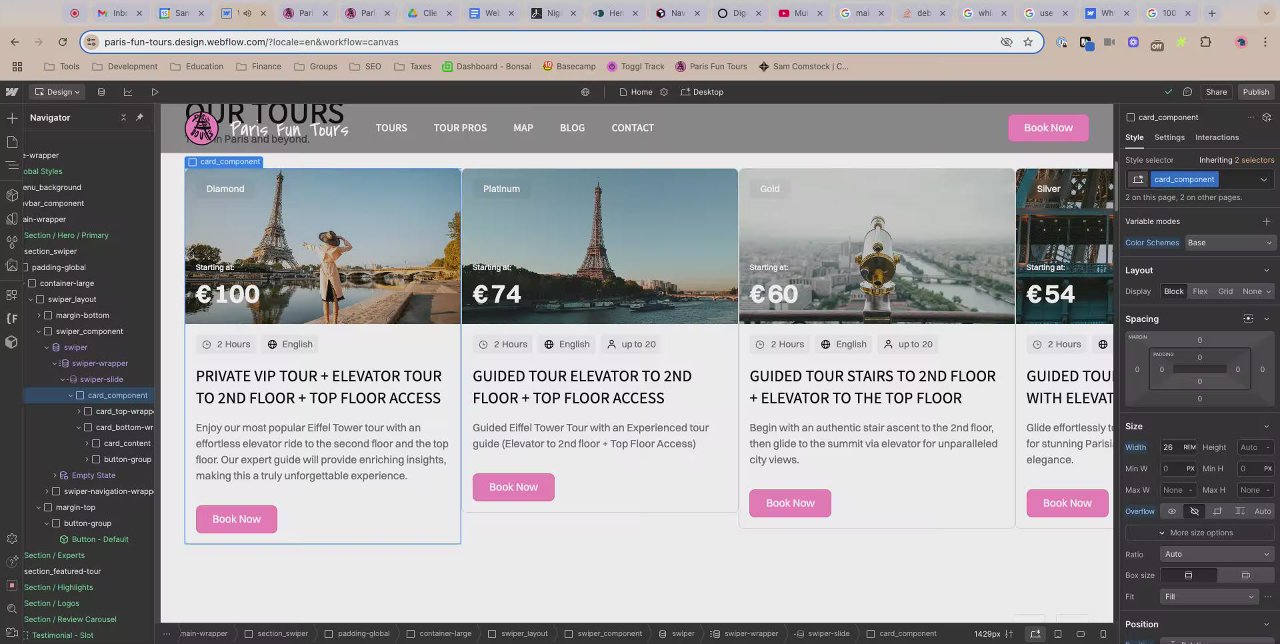Image resolution: width=1280 pixels, height=644 pixels.
Task: Click TOURS in site navbar
Action: click(x=391, y=128)
